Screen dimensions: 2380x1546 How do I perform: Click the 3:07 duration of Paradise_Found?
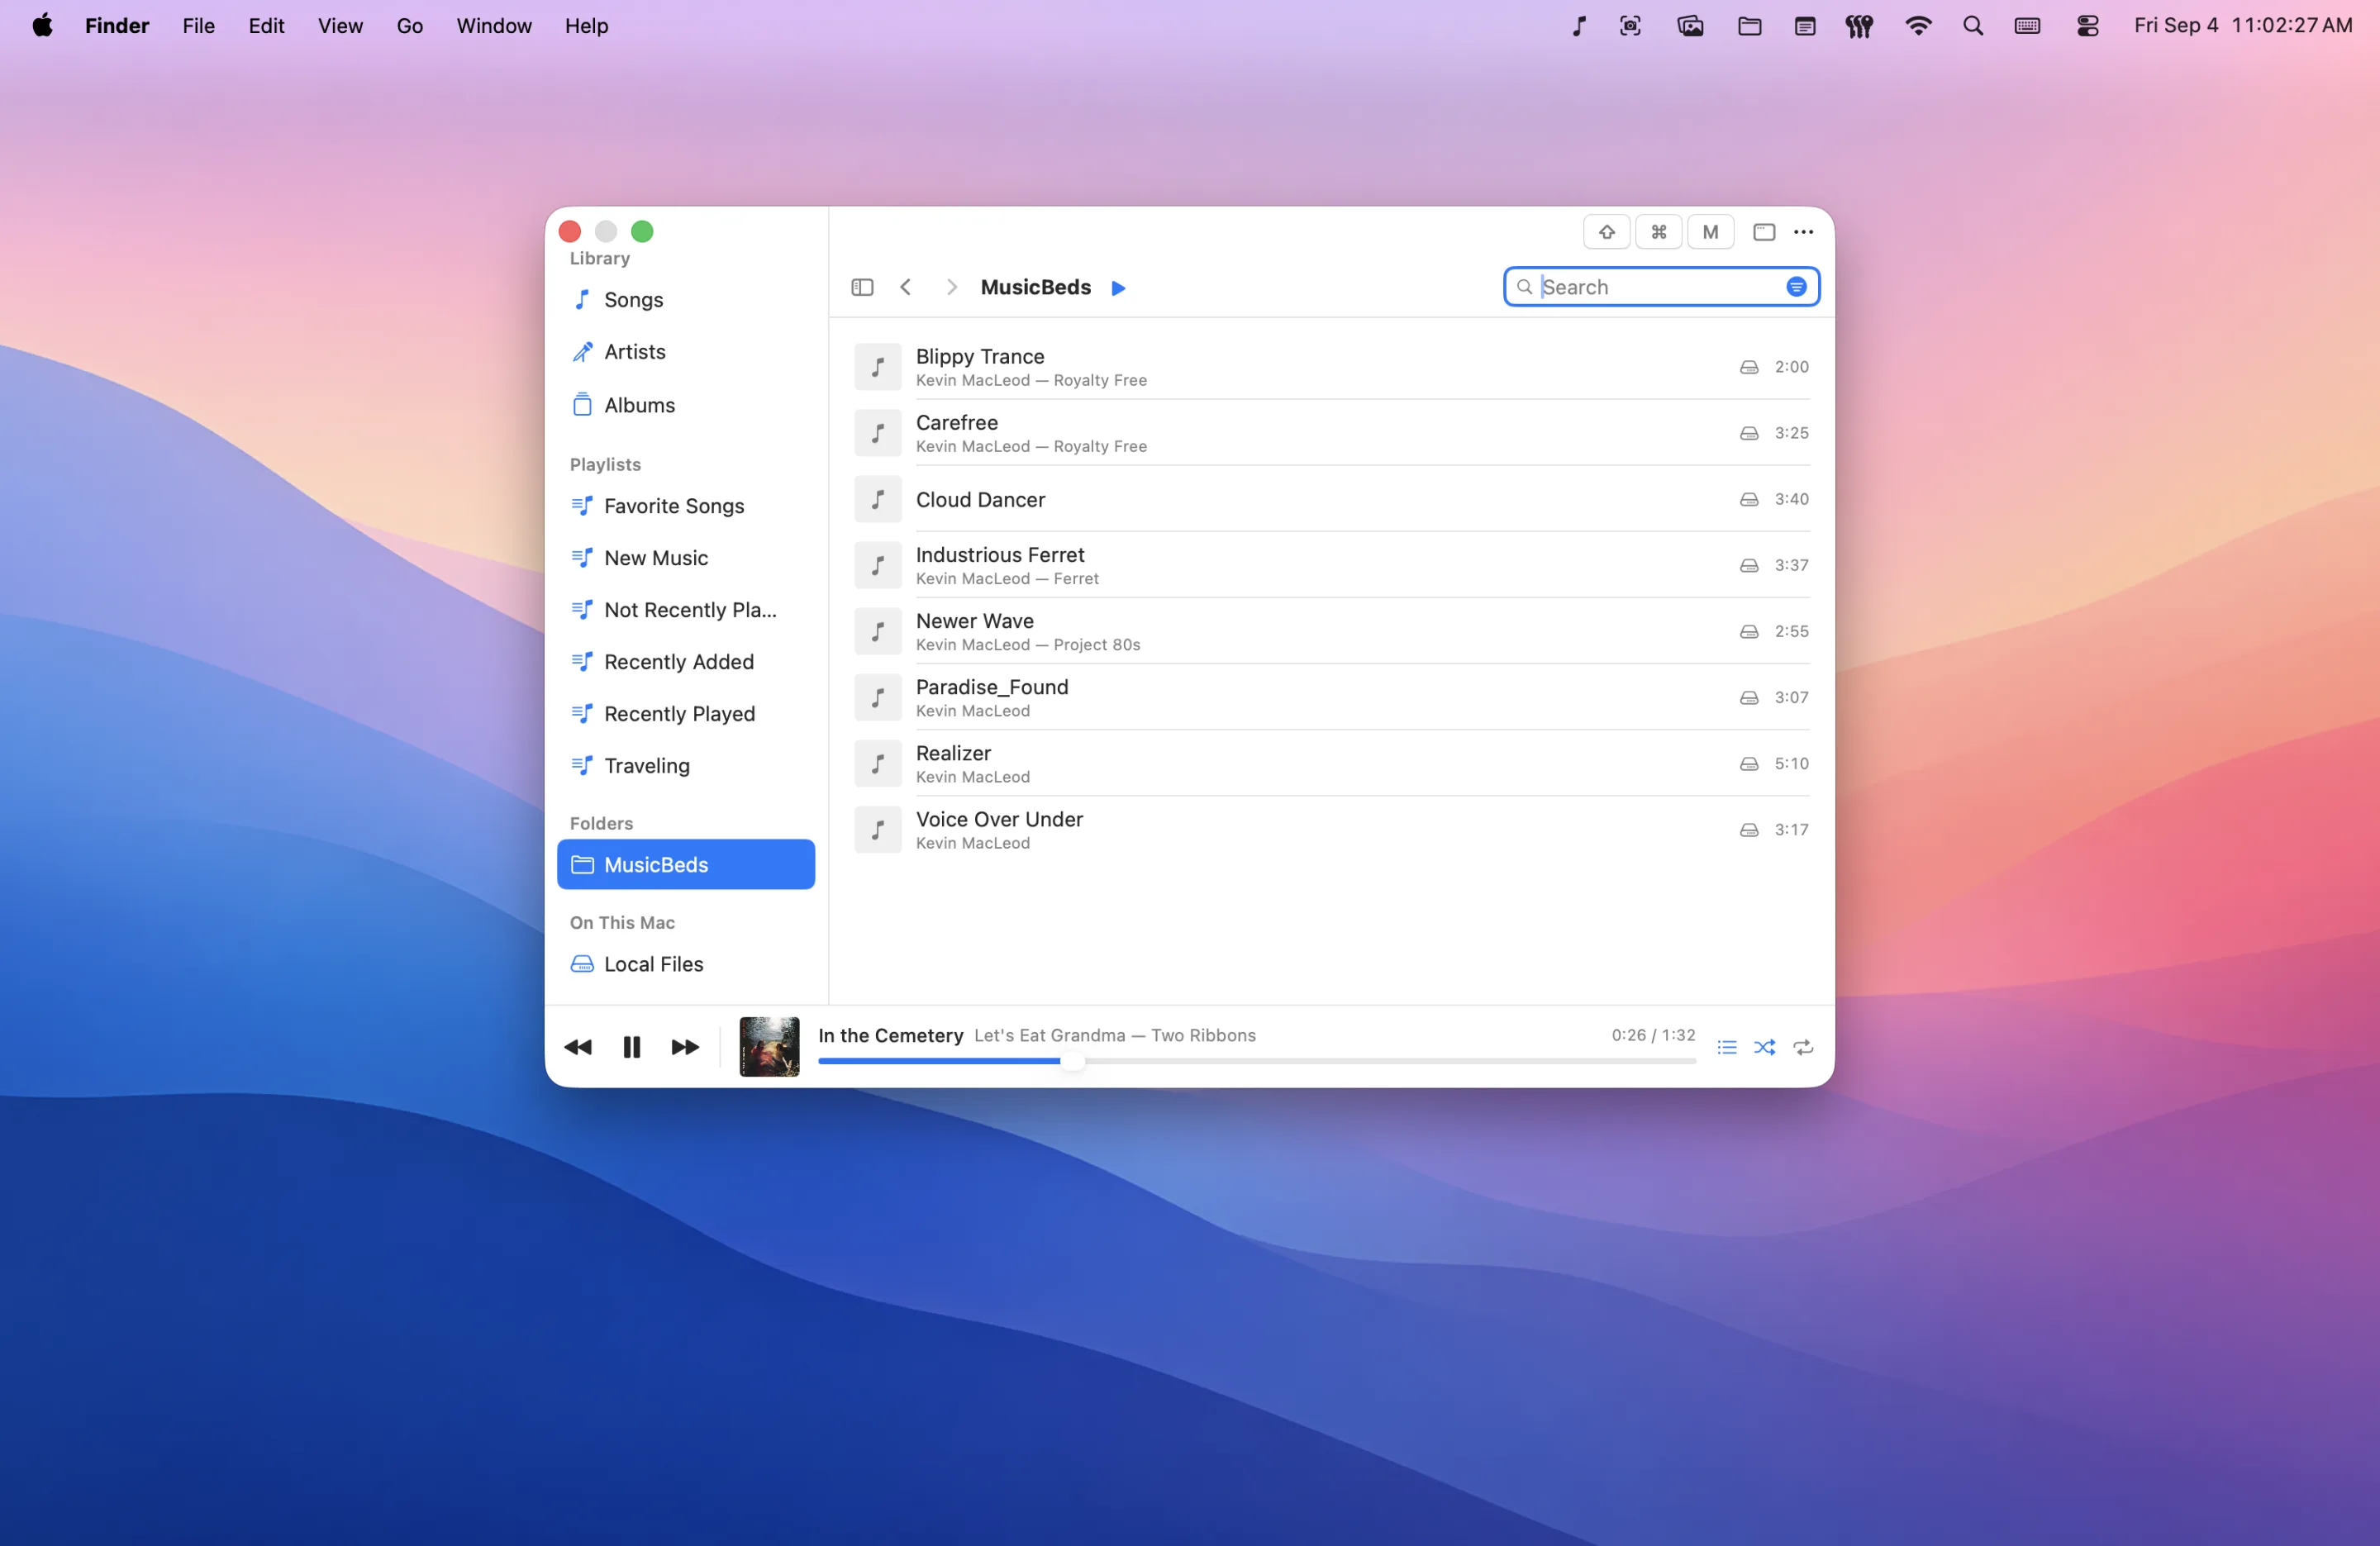(1791, 697)
